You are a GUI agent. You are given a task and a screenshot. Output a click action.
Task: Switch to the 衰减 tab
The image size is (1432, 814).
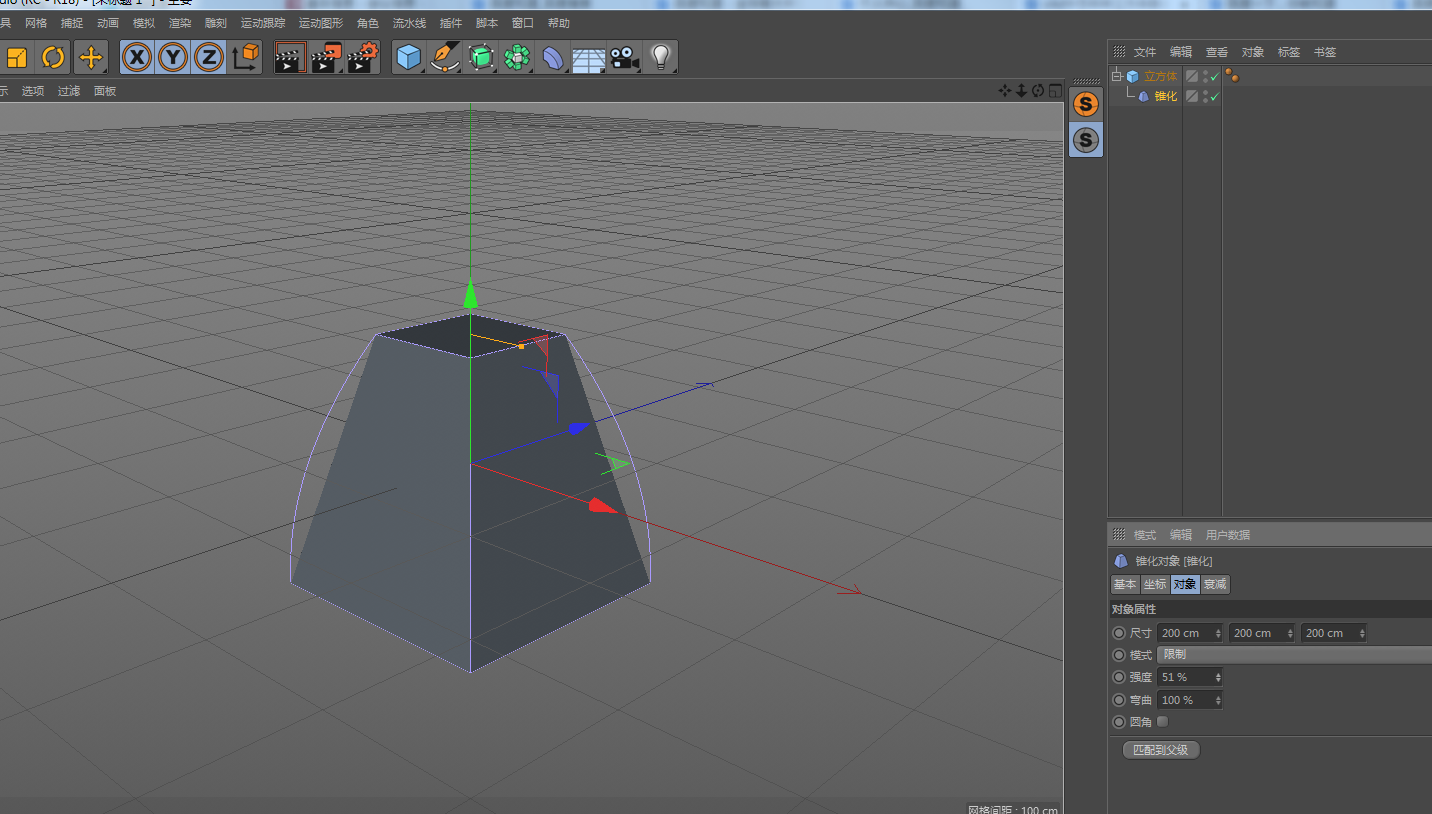[x=1215, y=584]
